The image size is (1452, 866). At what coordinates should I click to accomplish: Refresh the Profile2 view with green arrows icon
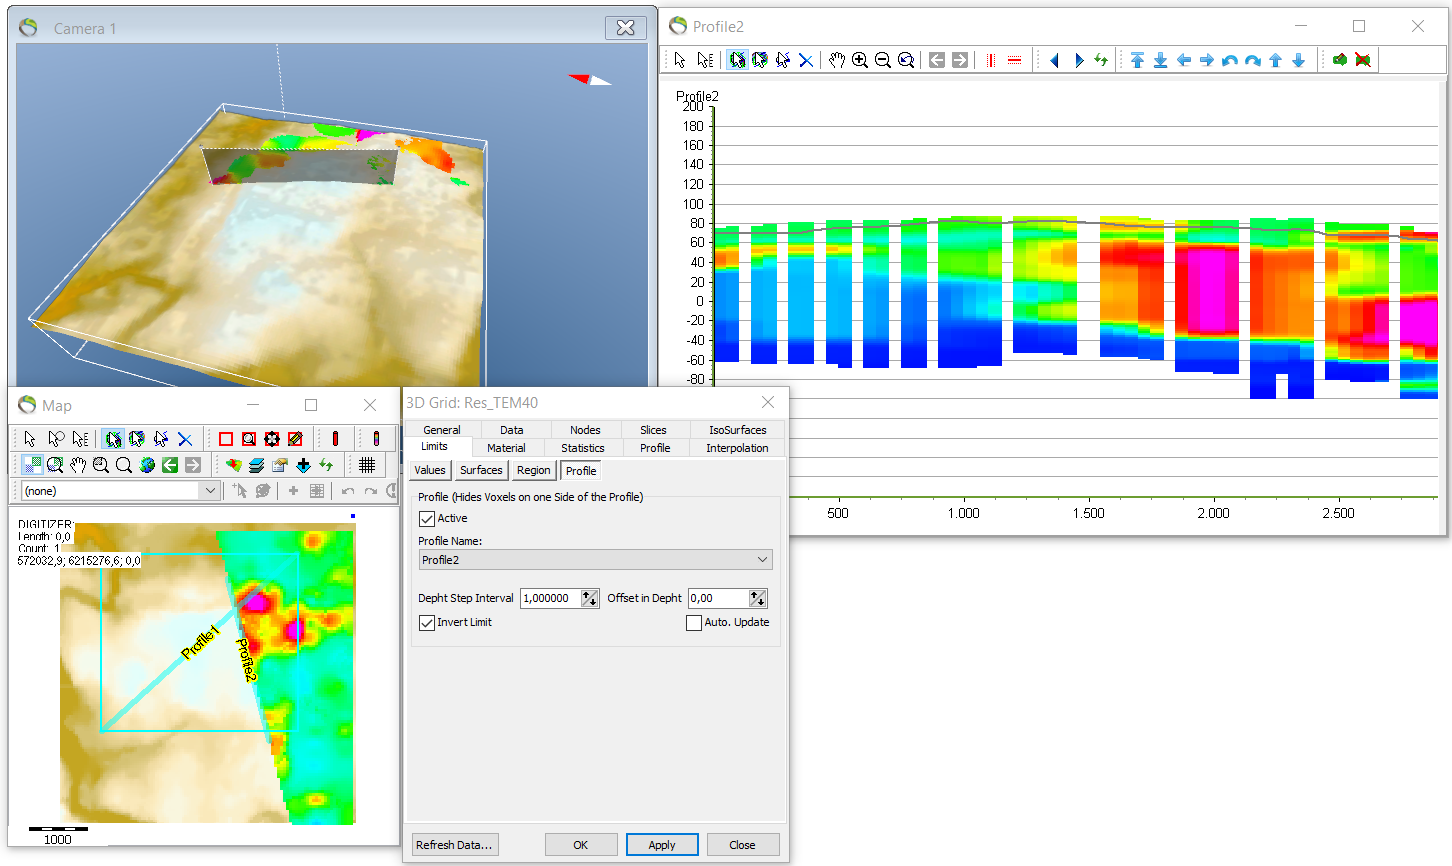tap(1100, 60)
